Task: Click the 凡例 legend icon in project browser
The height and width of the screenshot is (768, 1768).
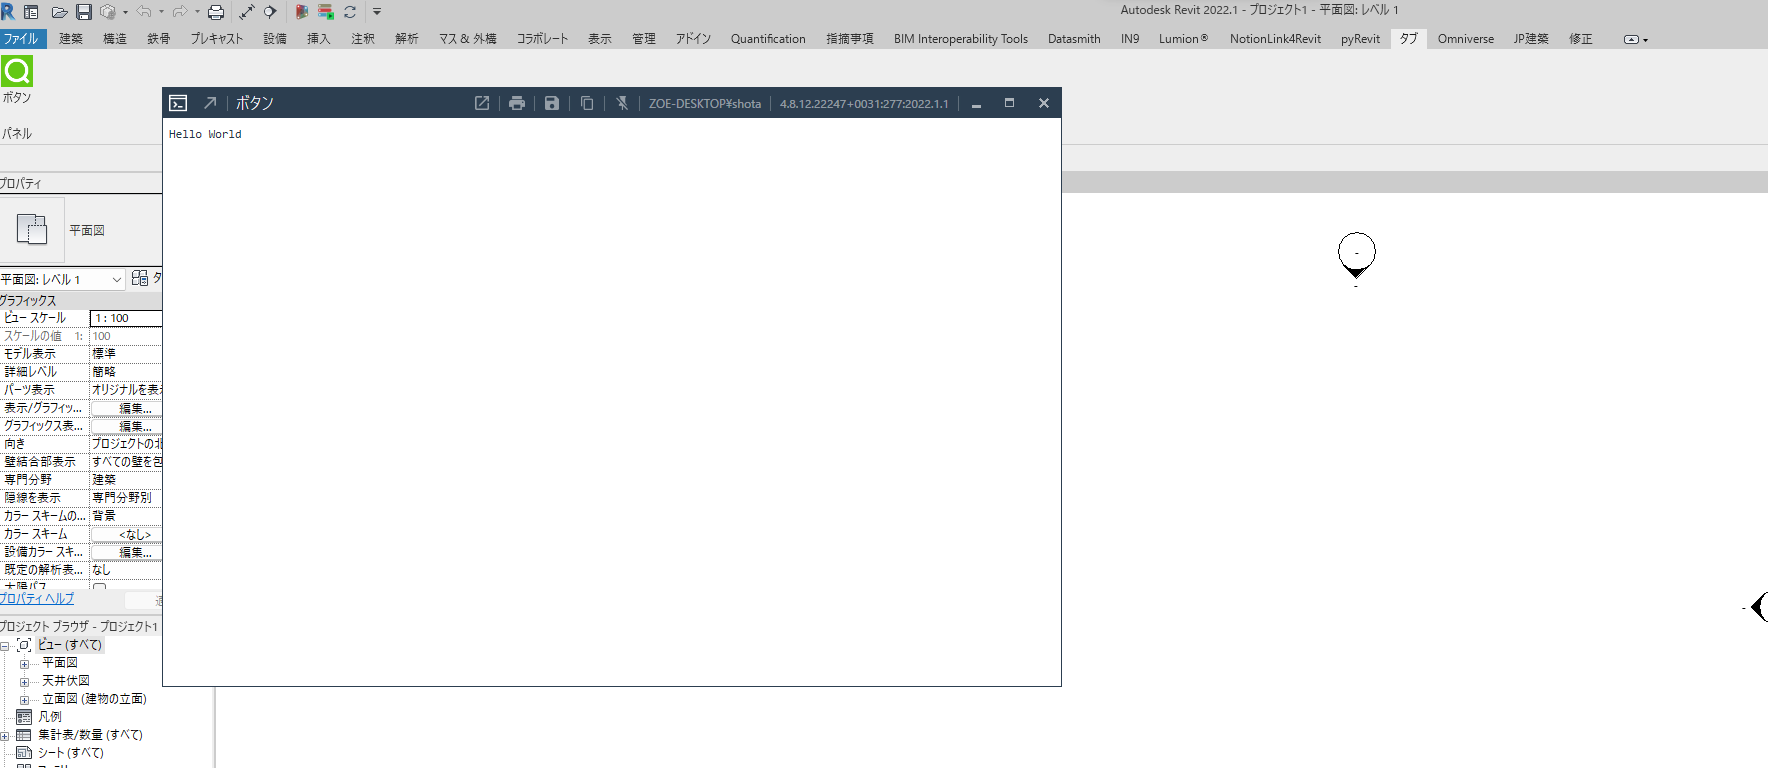Action: pos(24,717)
